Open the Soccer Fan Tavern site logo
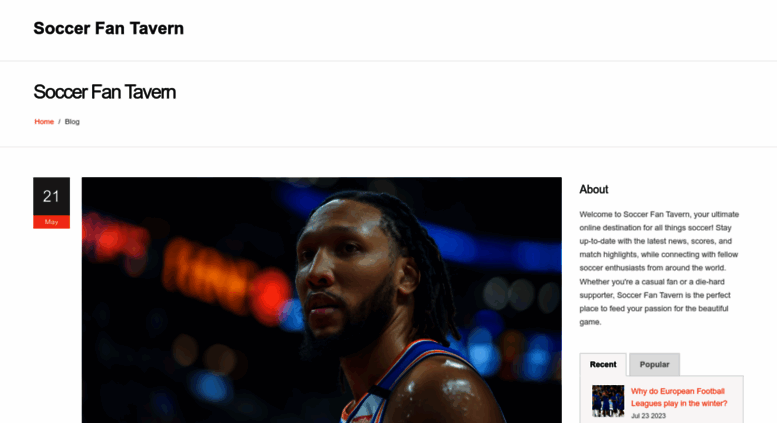This screenshot has height=423, width=777. 109,28
